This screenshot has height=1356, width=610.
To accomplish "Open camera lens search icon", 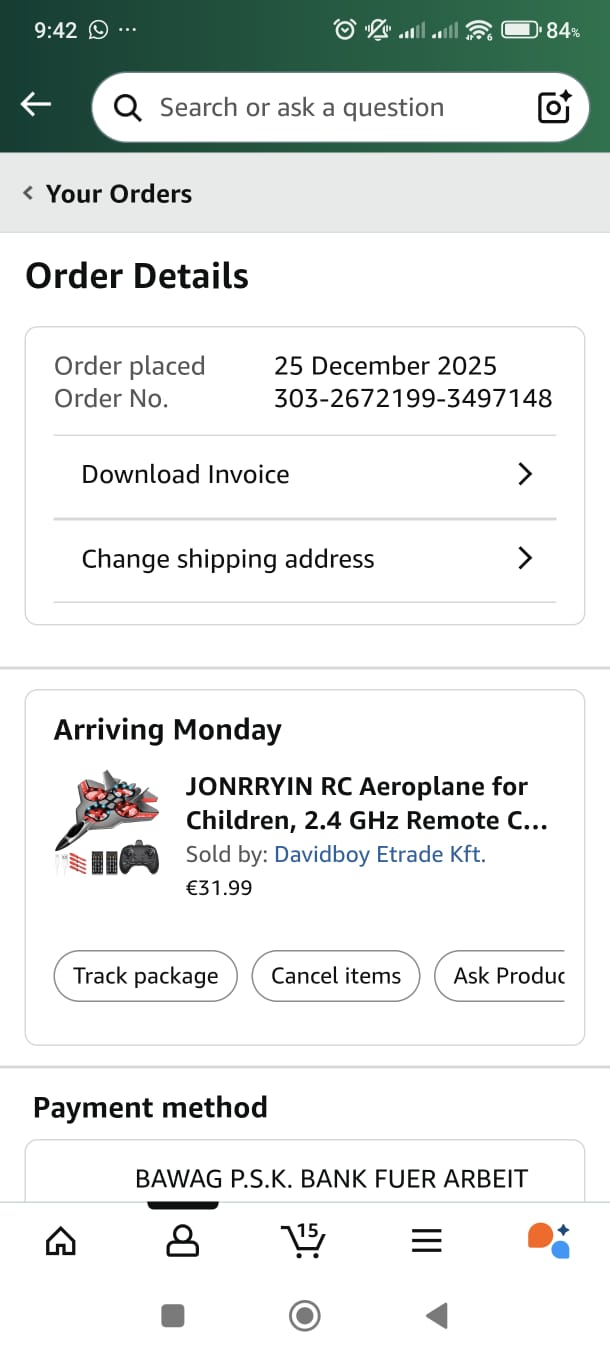I will (553, 107).
